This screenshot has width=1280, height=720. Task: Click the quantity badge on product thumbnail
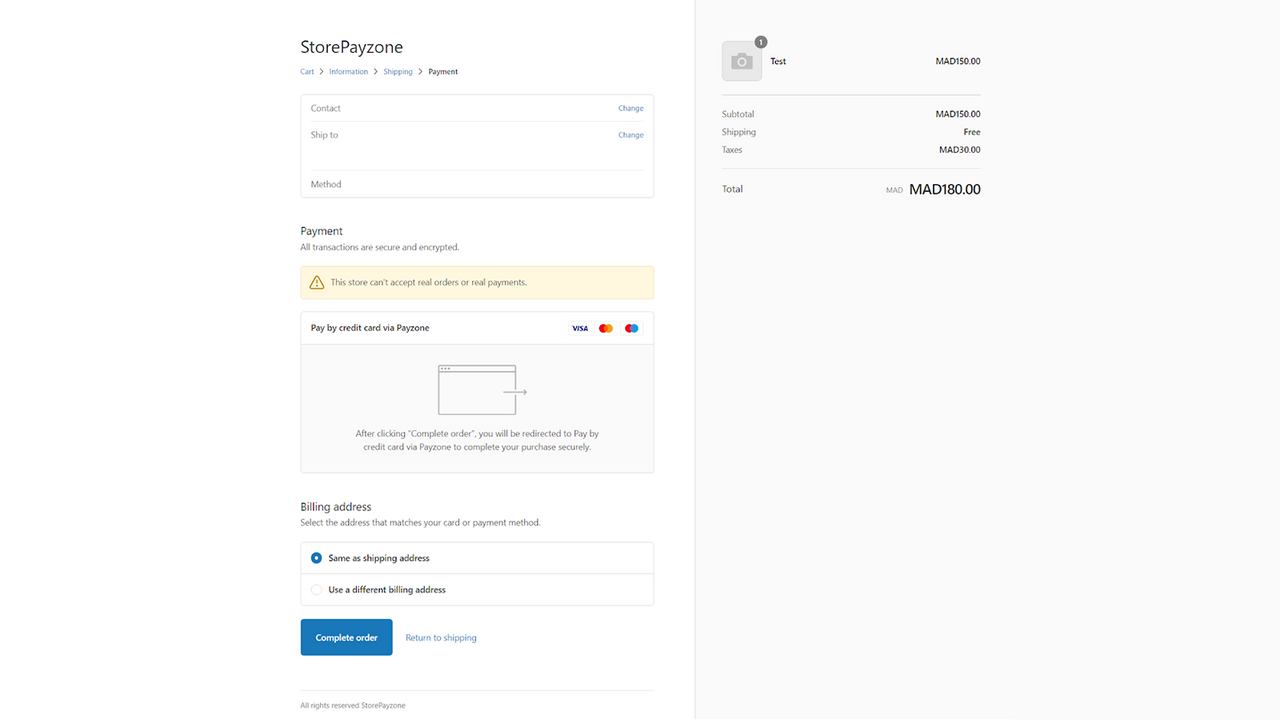761,42
